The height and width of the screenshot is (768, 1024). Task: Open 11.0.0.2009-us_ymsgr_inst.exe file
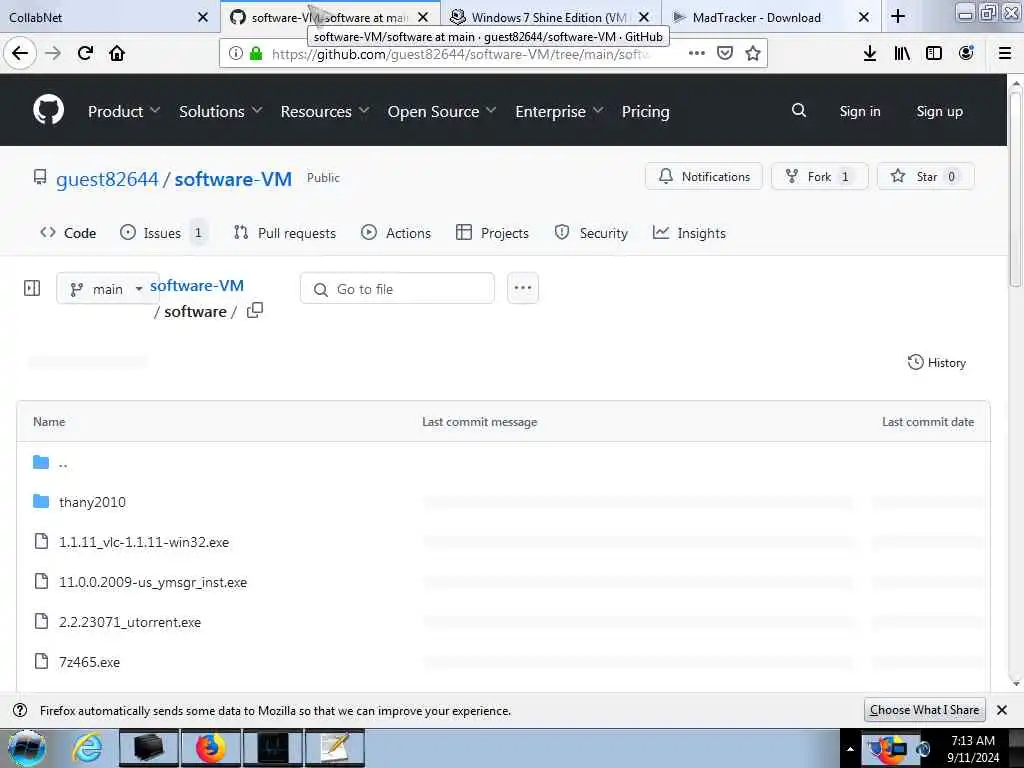153,582
